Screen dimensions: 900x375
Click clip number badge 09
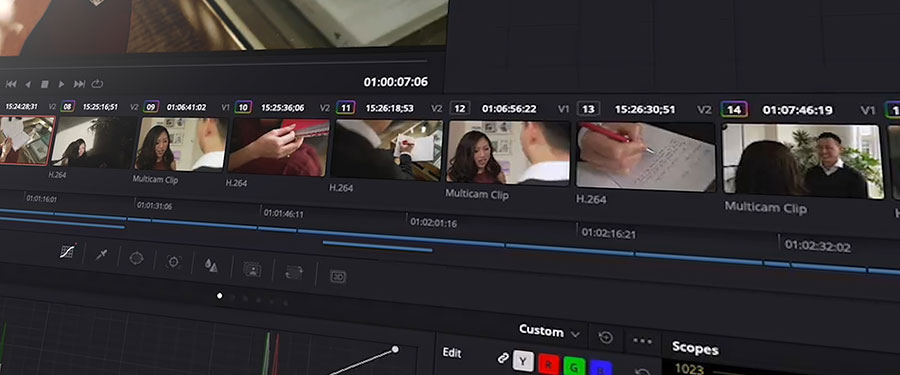pos(151,107)
